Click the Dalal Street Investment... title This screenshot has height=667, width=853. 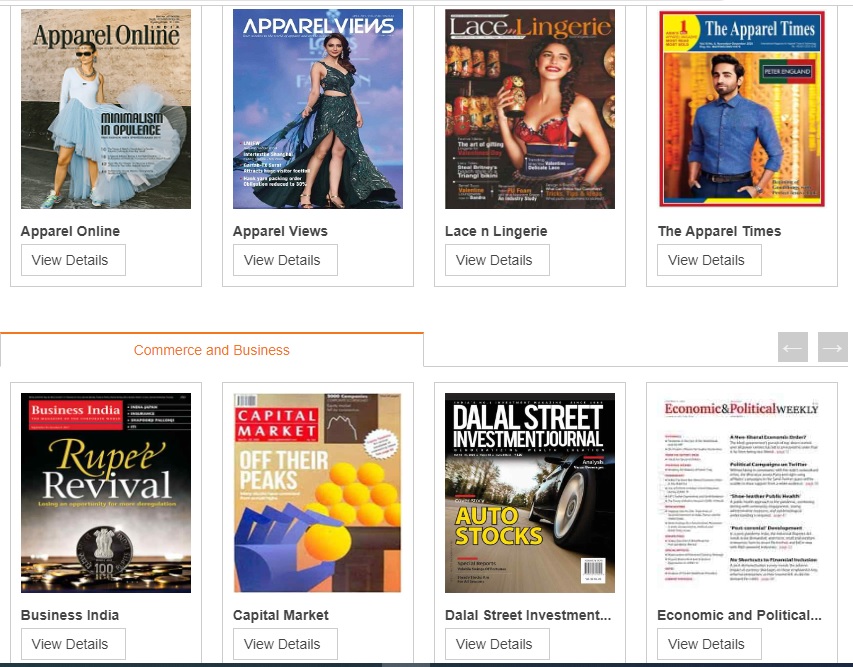coord(528,615)
